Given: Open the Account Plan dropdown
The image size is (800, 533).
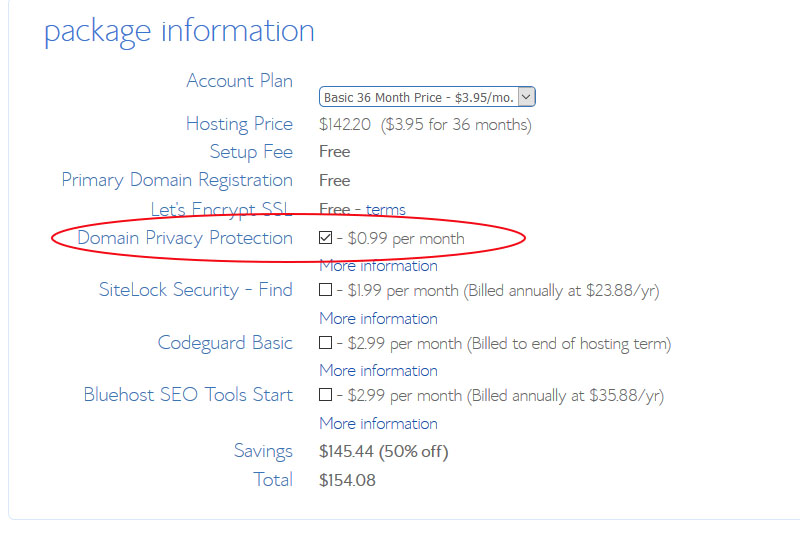Looking at the screenshot, I should tap(427, 97).
